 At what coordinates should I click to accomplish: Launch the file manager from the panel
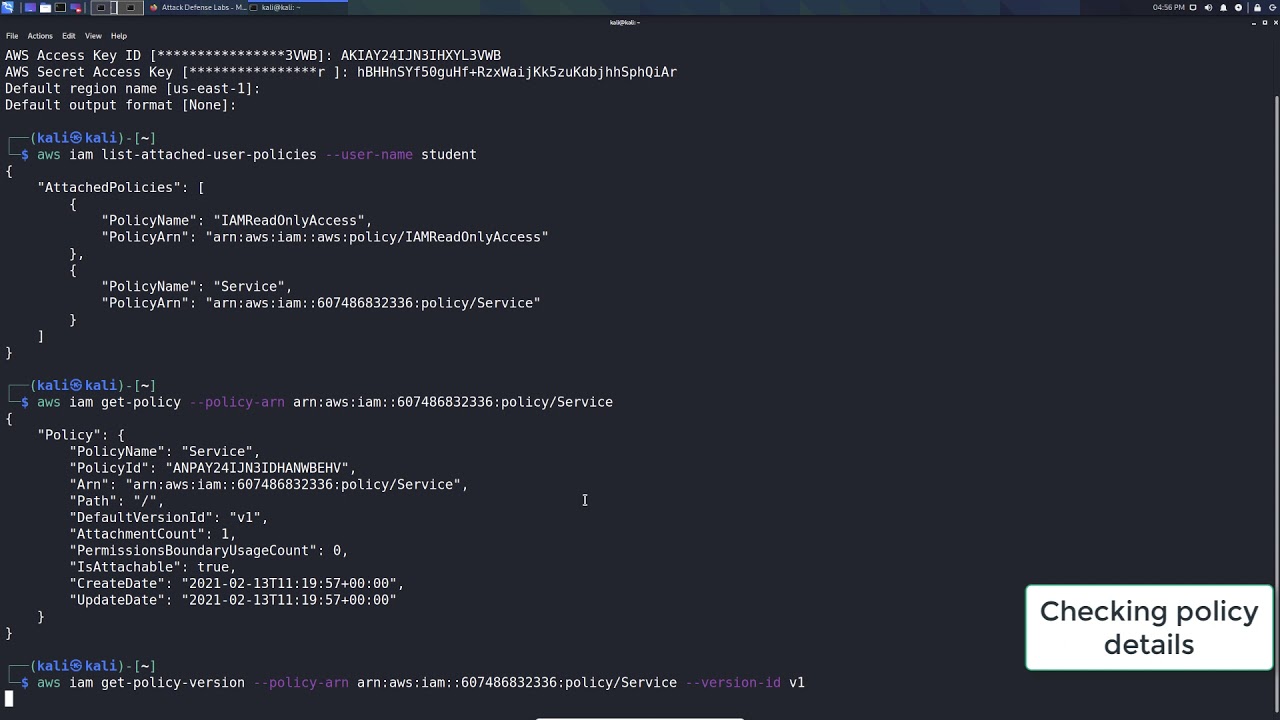[45, 7]
